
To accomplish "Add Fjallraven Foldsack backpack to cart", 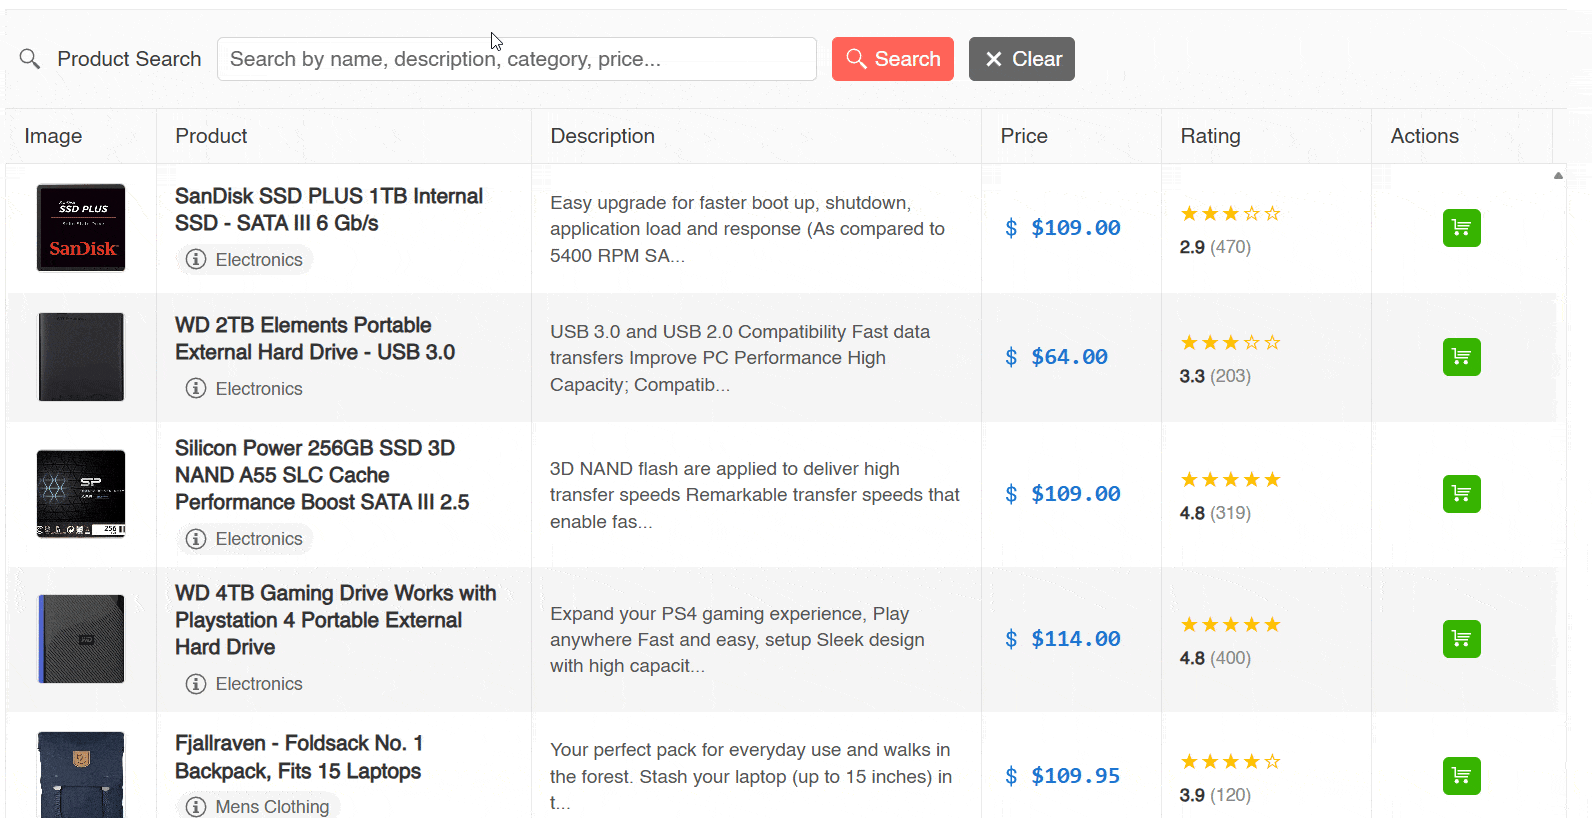I will (1461, 776).
